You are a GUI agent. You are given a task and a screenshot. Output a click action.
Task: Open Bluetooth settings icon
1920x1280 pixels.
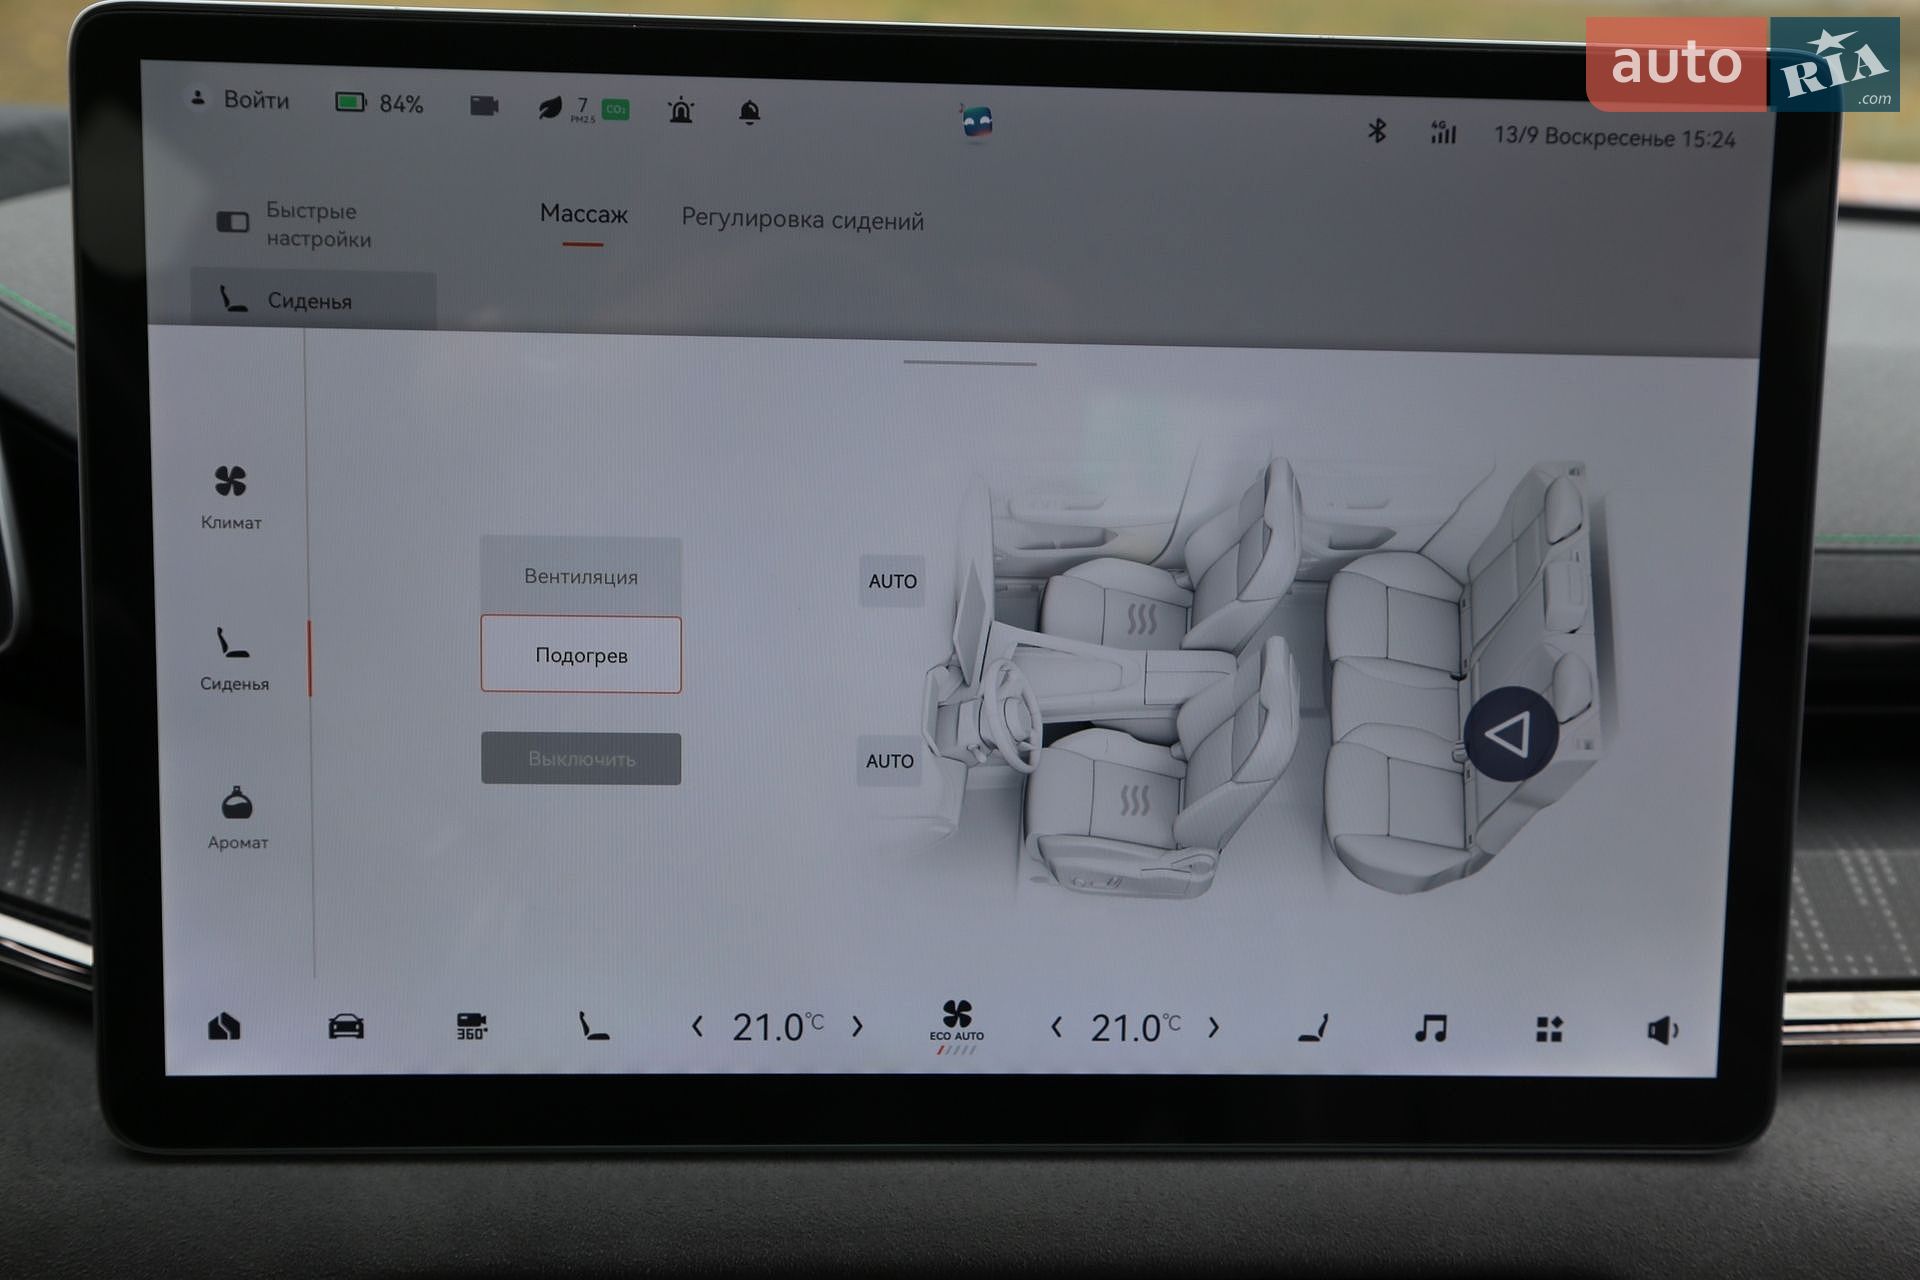click(x=1377, y=130)
